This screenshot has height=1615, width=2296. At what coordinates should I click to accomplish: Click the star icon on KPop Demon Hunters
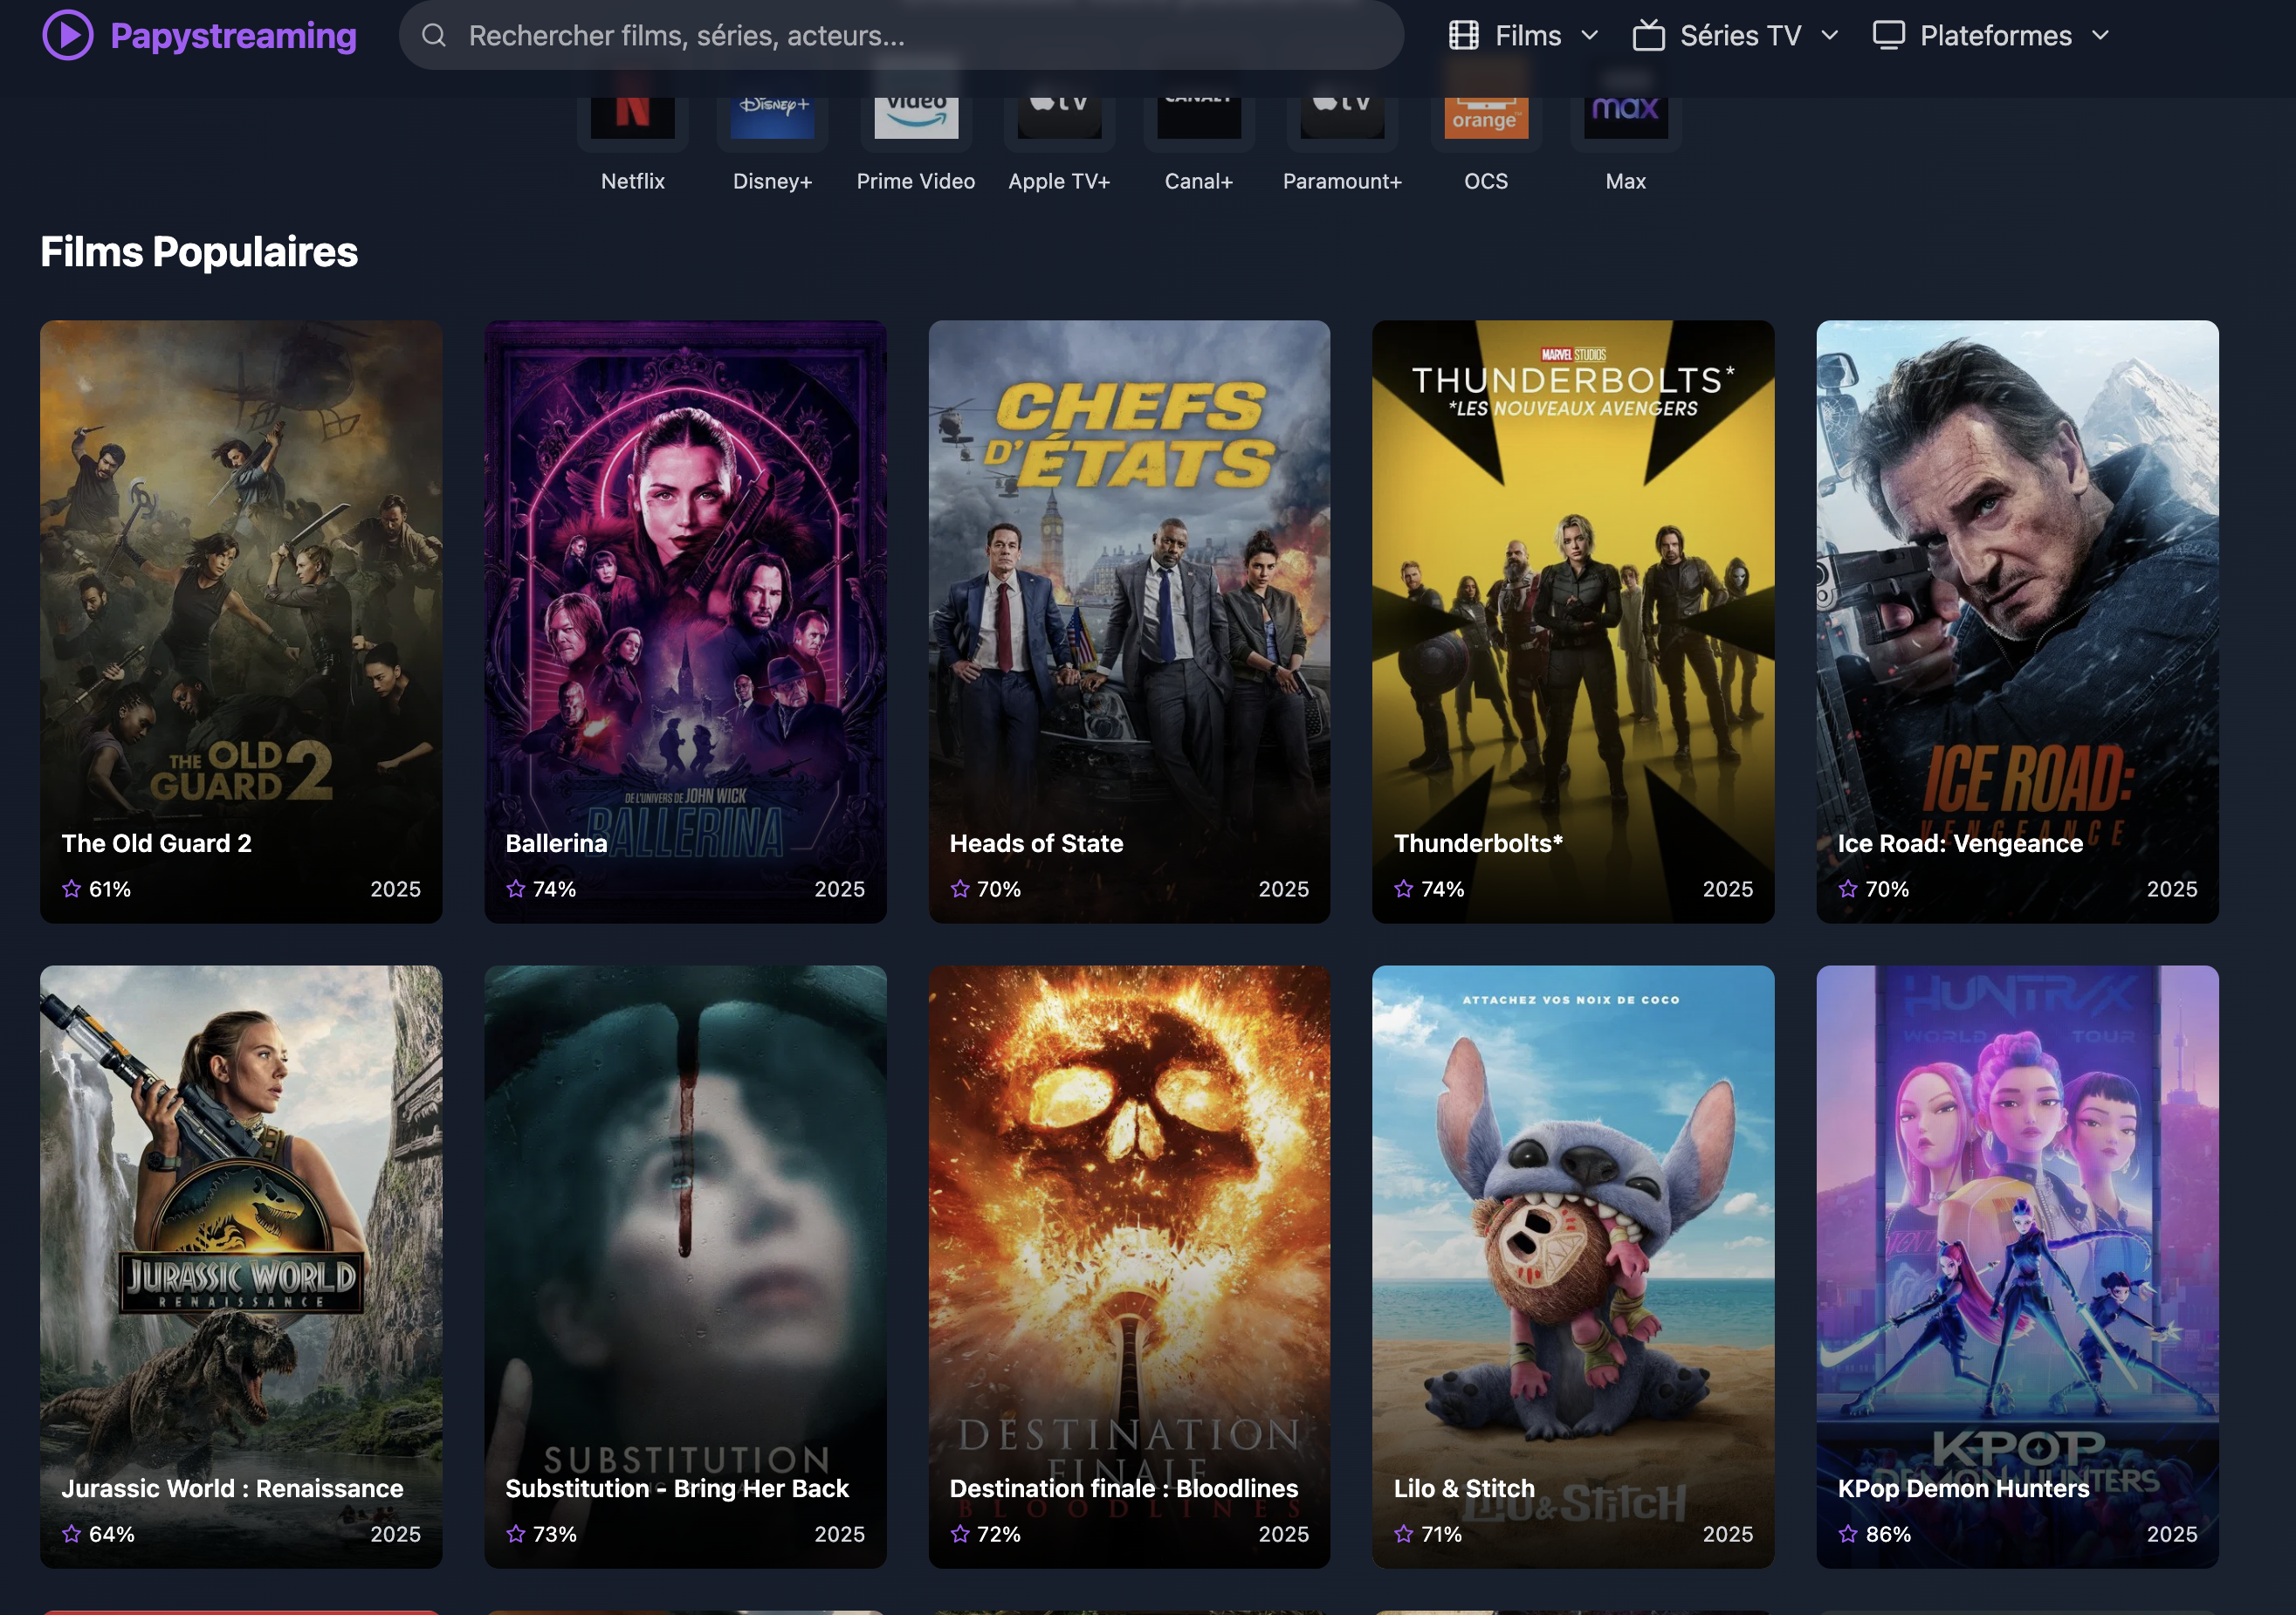click(x=1848, y=1533)
